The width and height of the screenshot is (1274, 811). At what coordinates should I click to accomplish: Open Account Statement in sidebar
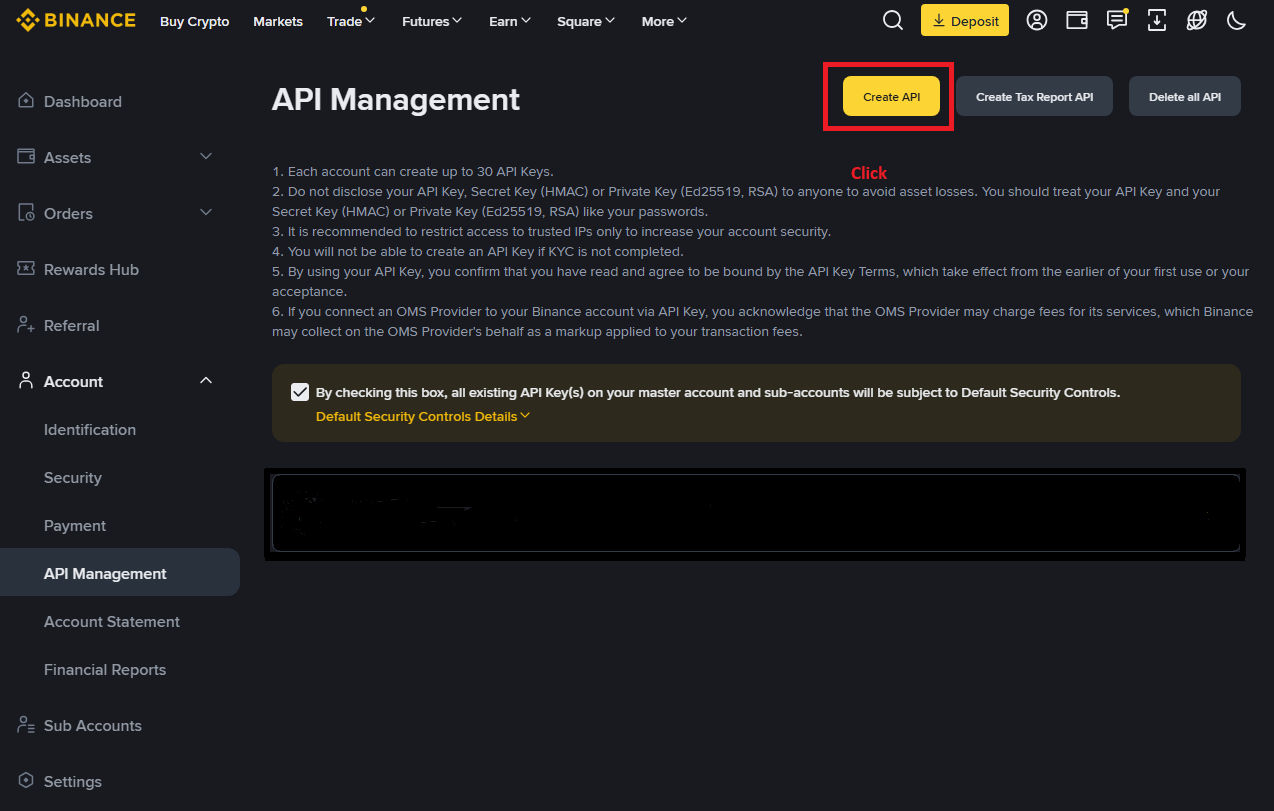[x=112, y=621]
